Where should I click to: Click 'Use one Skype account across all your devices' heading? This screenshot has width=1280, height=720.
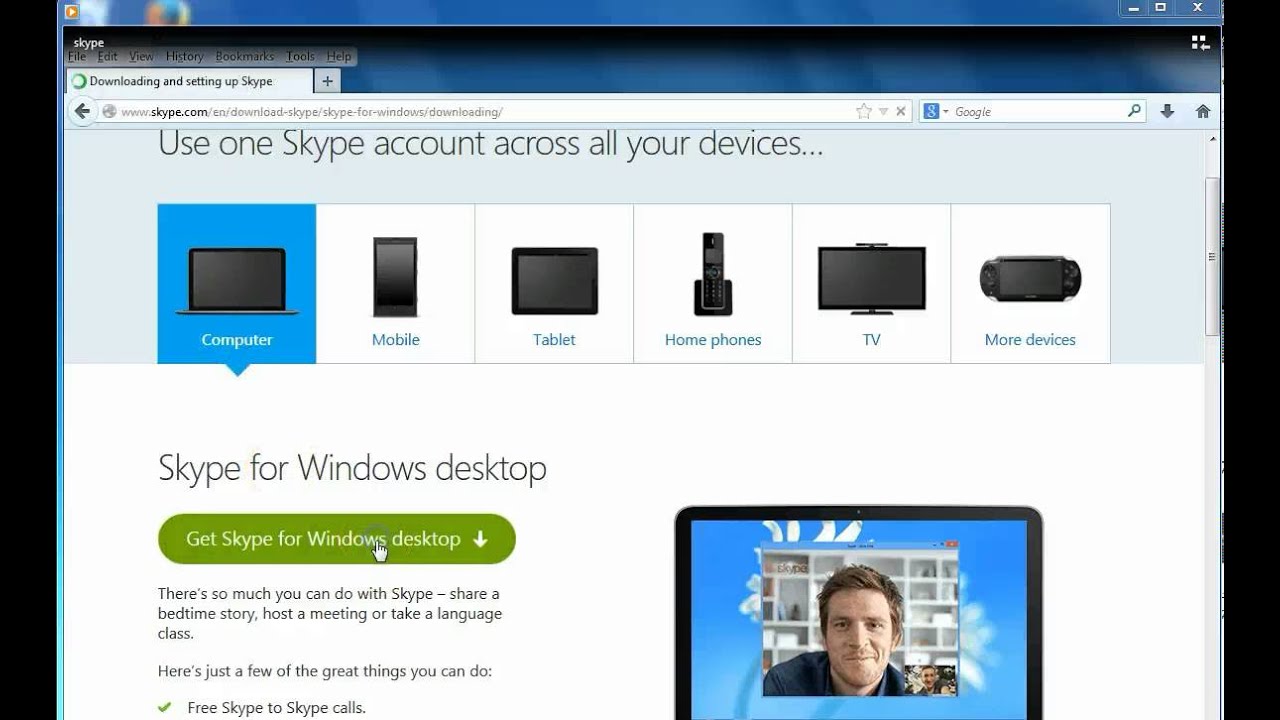point(491,144)
